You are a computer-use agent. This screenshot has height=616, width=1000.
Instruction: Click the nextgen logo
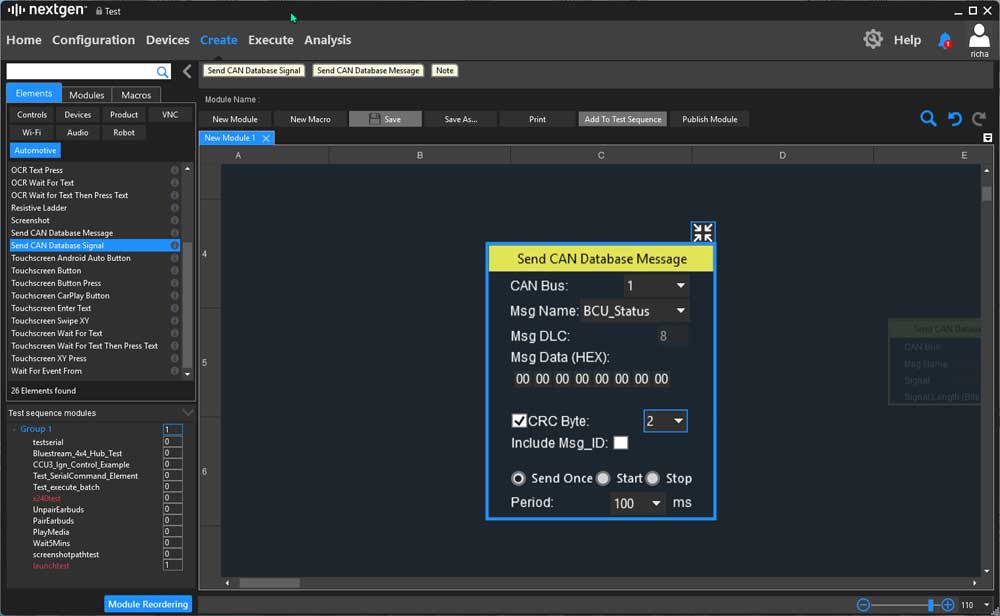pyautogui.click(x=47, y=10)
